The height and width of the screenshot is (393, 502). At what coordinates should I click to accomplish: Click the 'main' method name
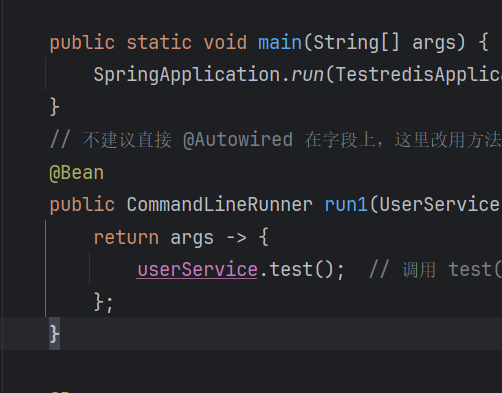click(x=280, y=43)
